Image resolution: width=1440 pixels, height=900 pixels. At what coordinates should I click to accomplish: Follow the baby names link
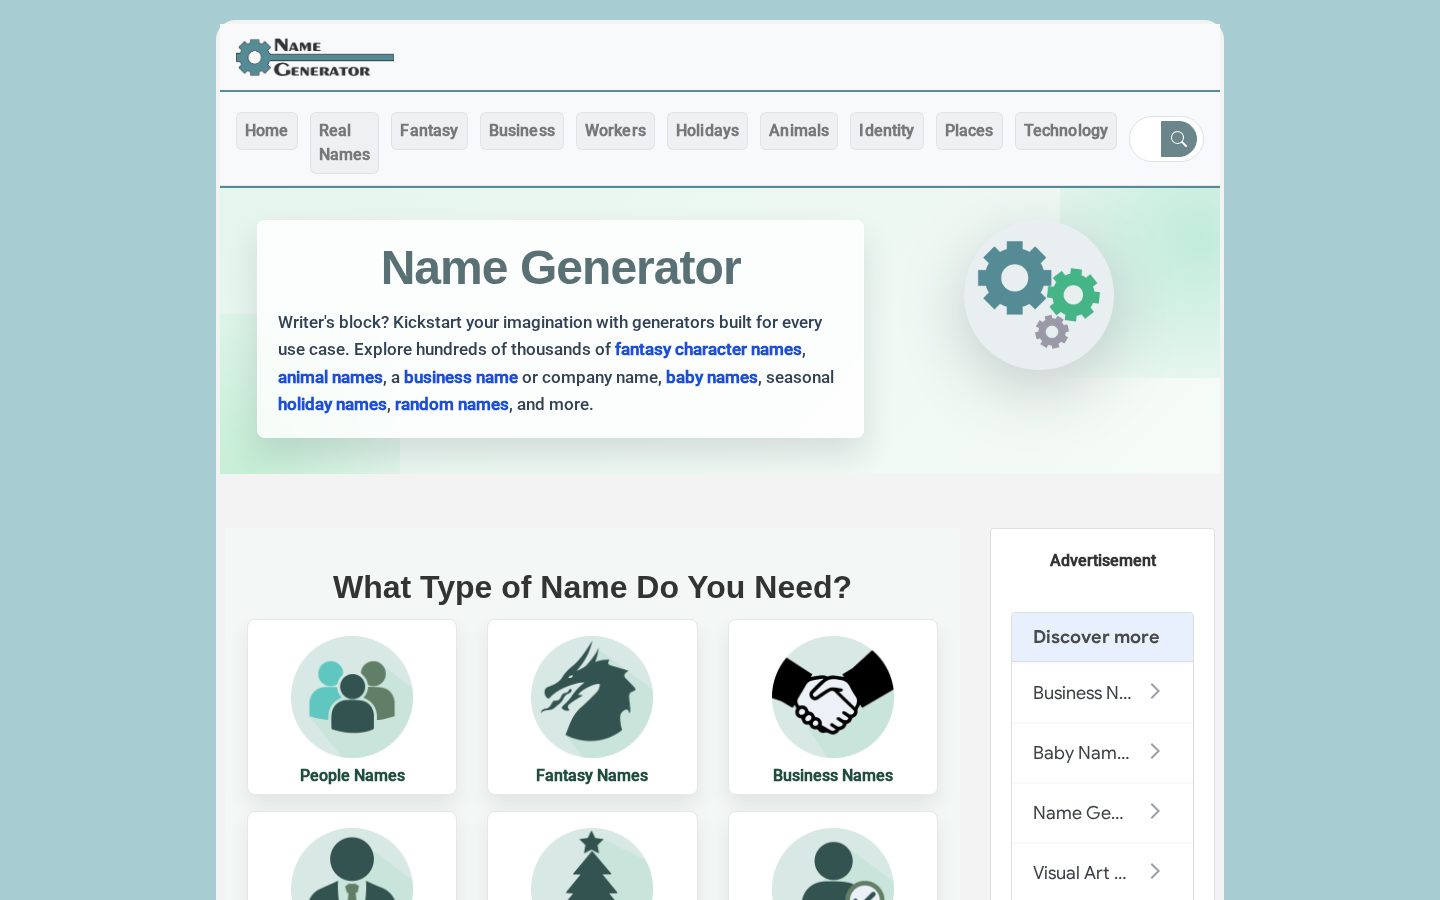pyautogui.click(x=712, y=377)
